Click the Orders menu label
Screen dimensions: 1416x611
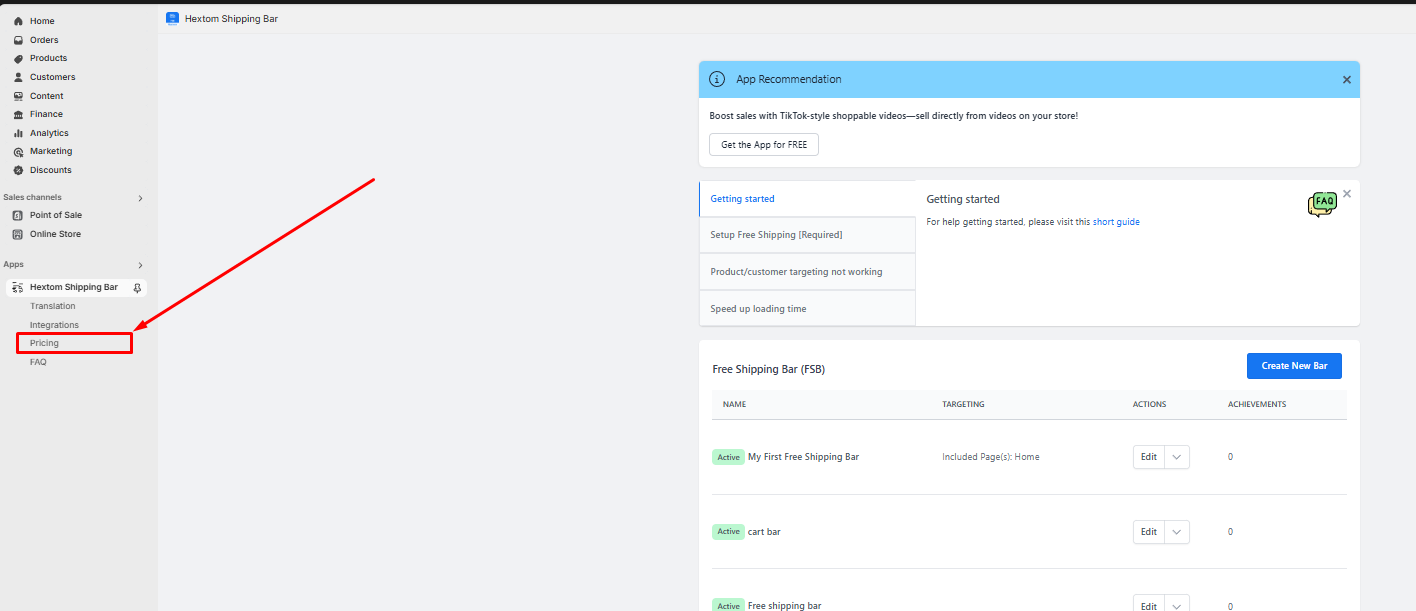pyautogui.click(x=44, y=40)
